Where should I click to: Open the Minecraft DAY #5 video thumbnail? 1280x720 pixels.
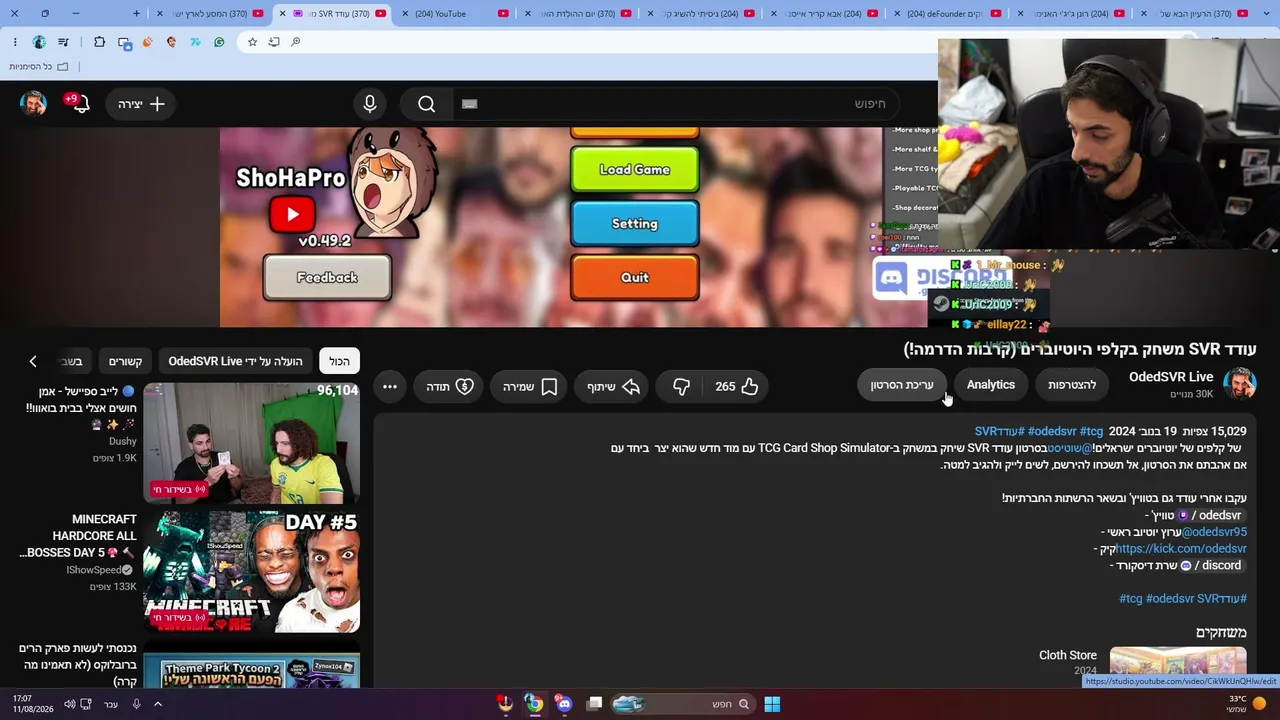251,572
